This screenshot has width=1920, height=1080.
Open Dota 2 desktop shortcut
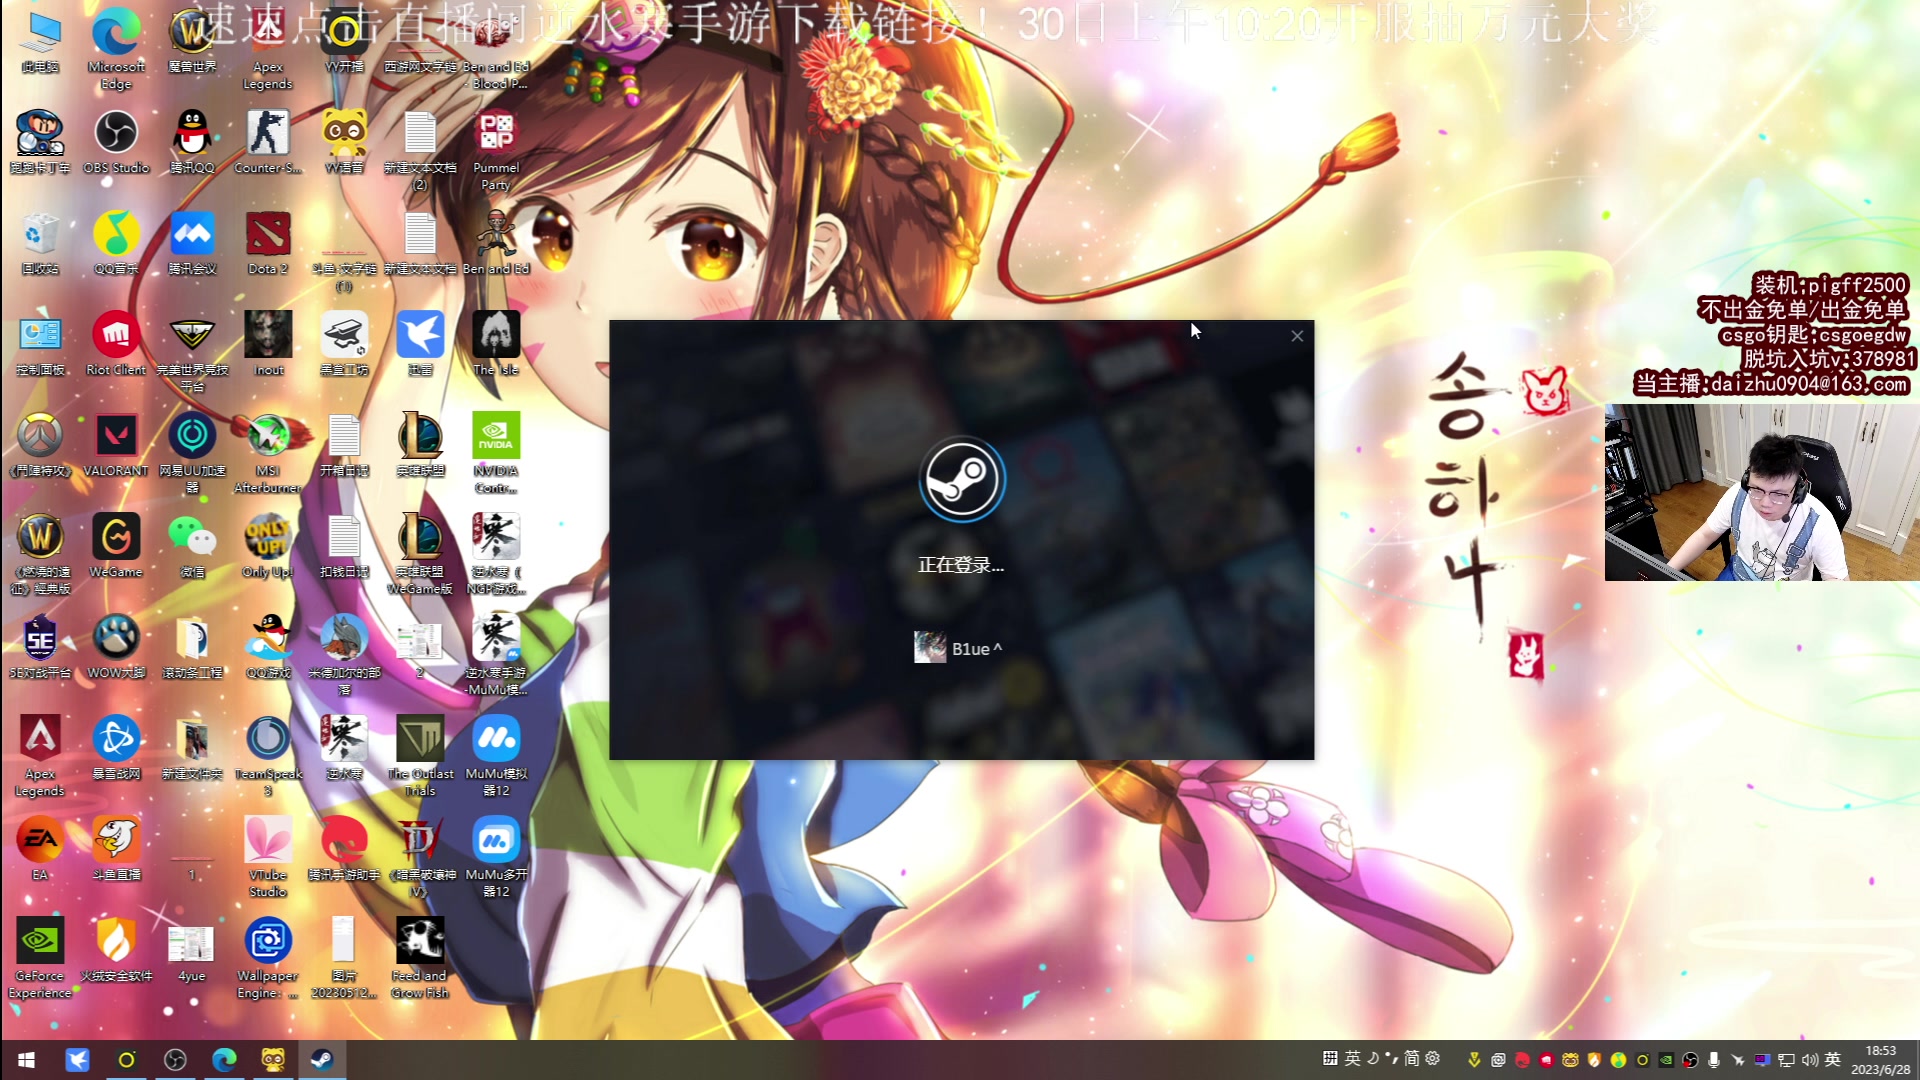pos(268,235)
